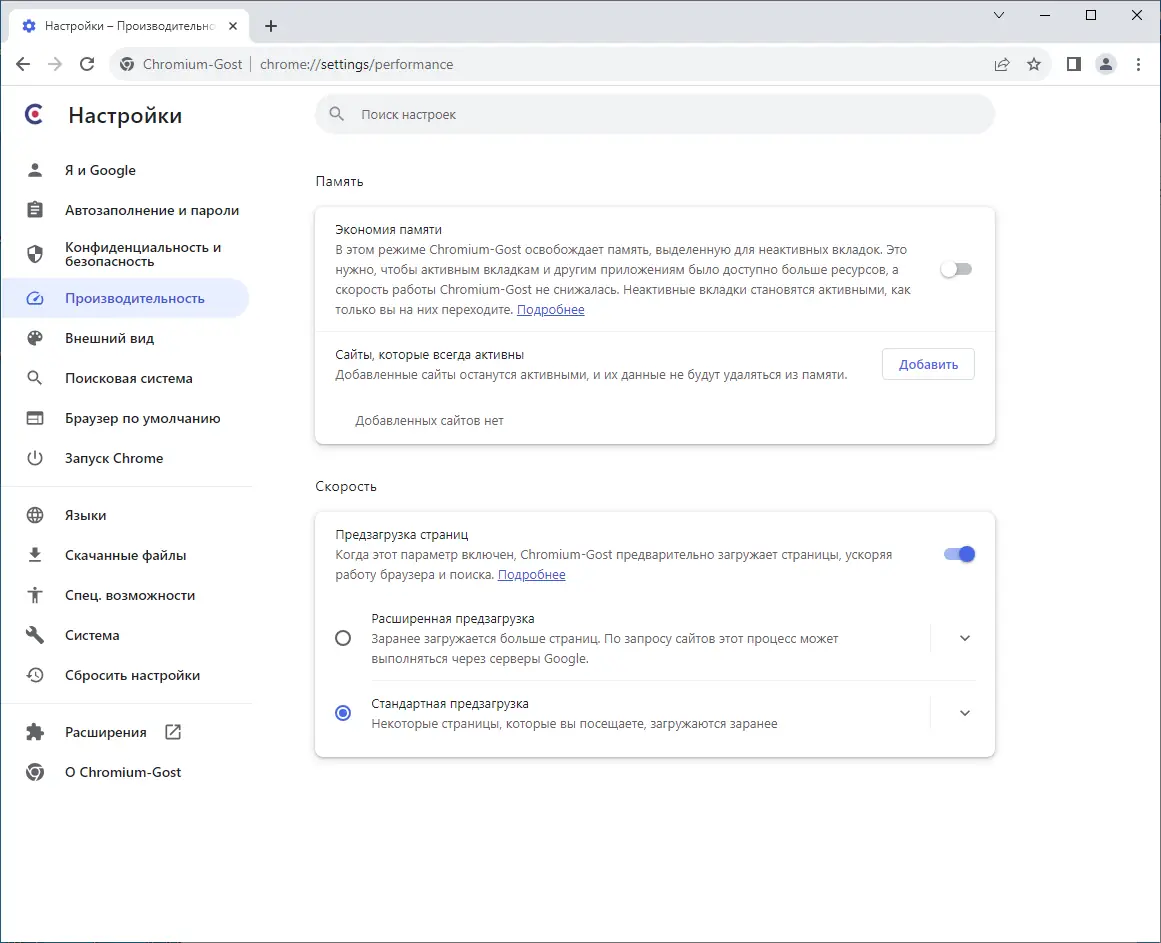Image resolution: width=1161 pixels, height=943 pixels.
Task: Click the Добавить button
Action: [928, 364]
